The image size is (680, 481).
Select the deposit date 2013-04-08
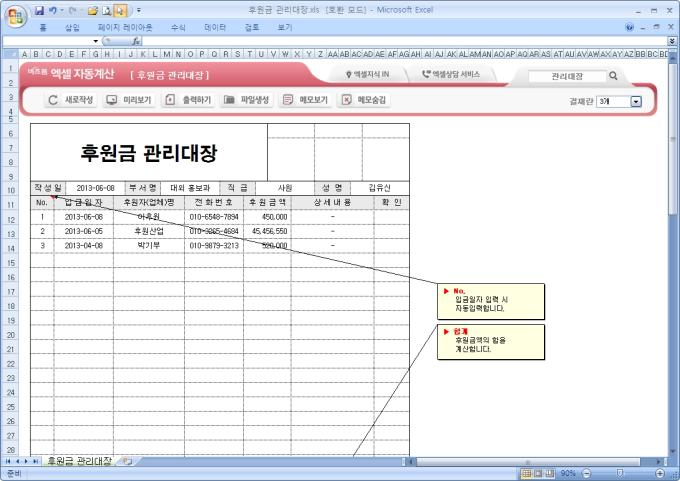tap(84, 245)
